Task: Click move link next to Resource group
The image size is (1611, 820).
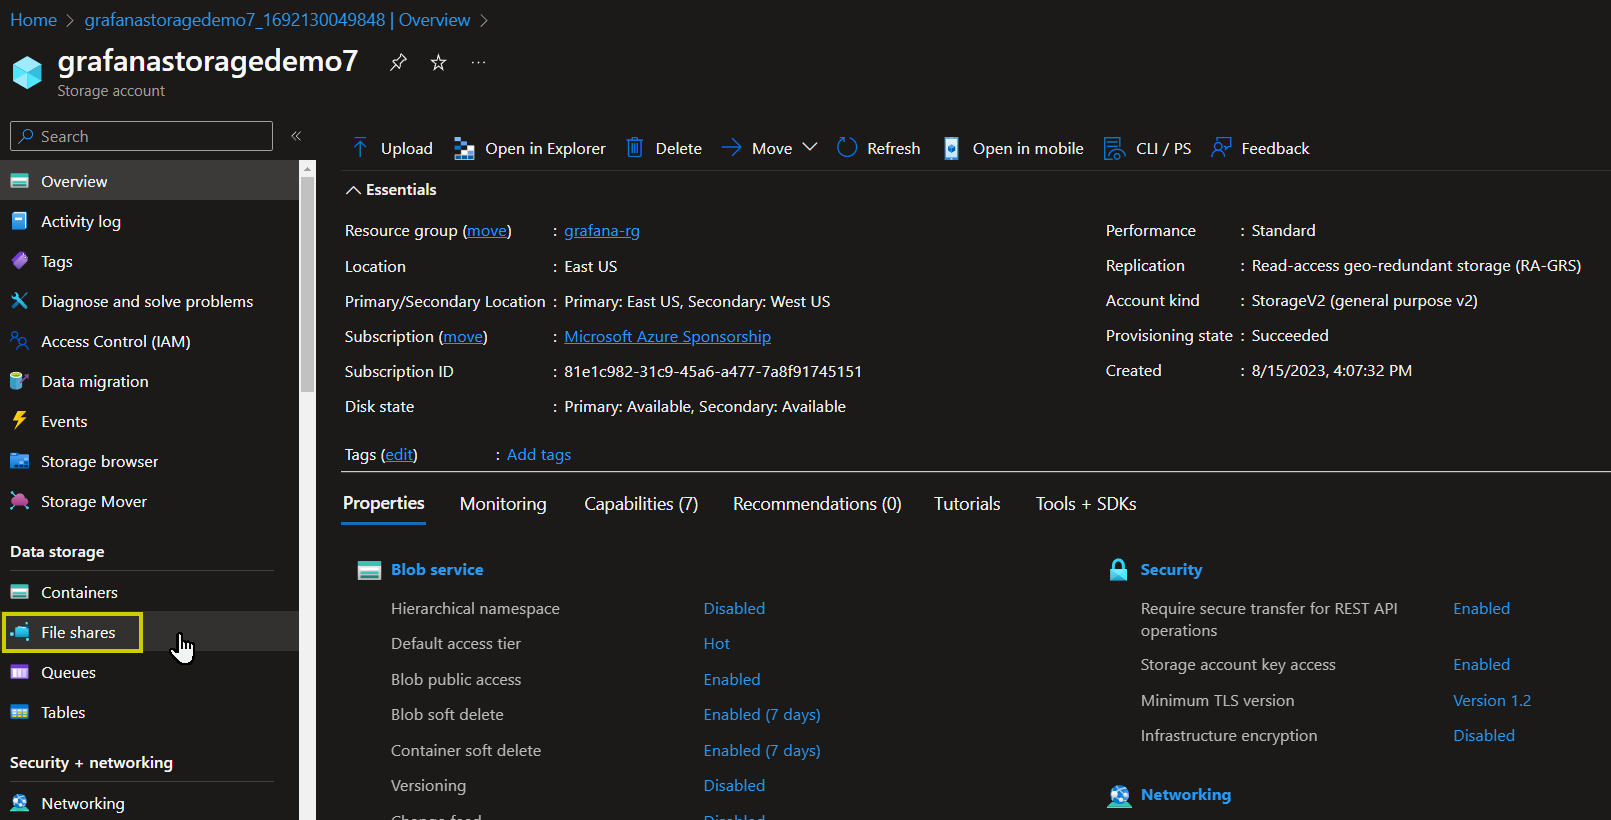Action: [x=487, y=231]
